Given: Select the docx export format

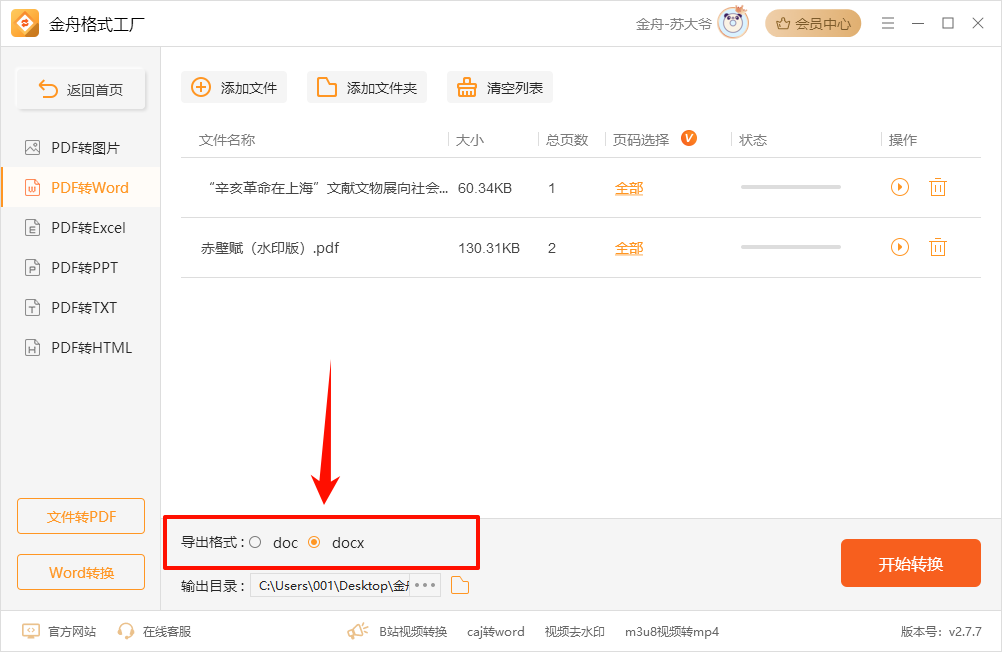Looking at the screenshot, I should click(x=314, y=542).
